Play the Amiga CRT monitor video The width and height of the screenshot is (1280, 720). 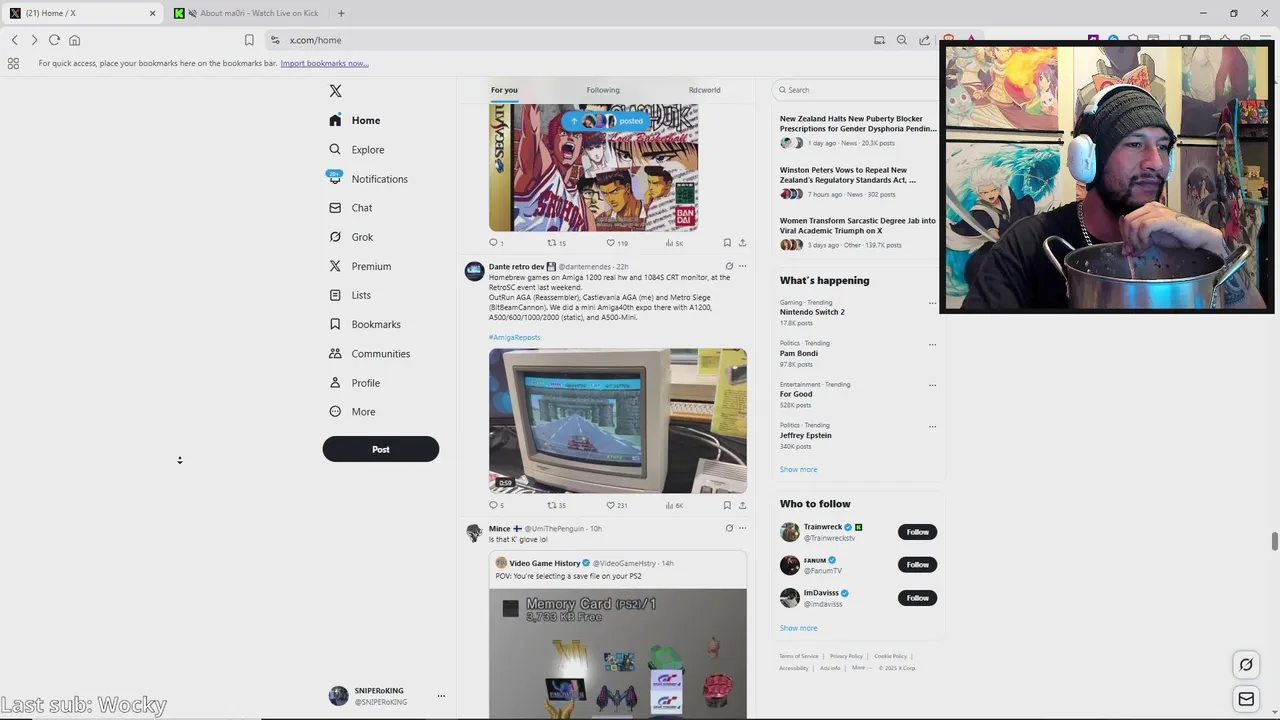click(618, 421)
